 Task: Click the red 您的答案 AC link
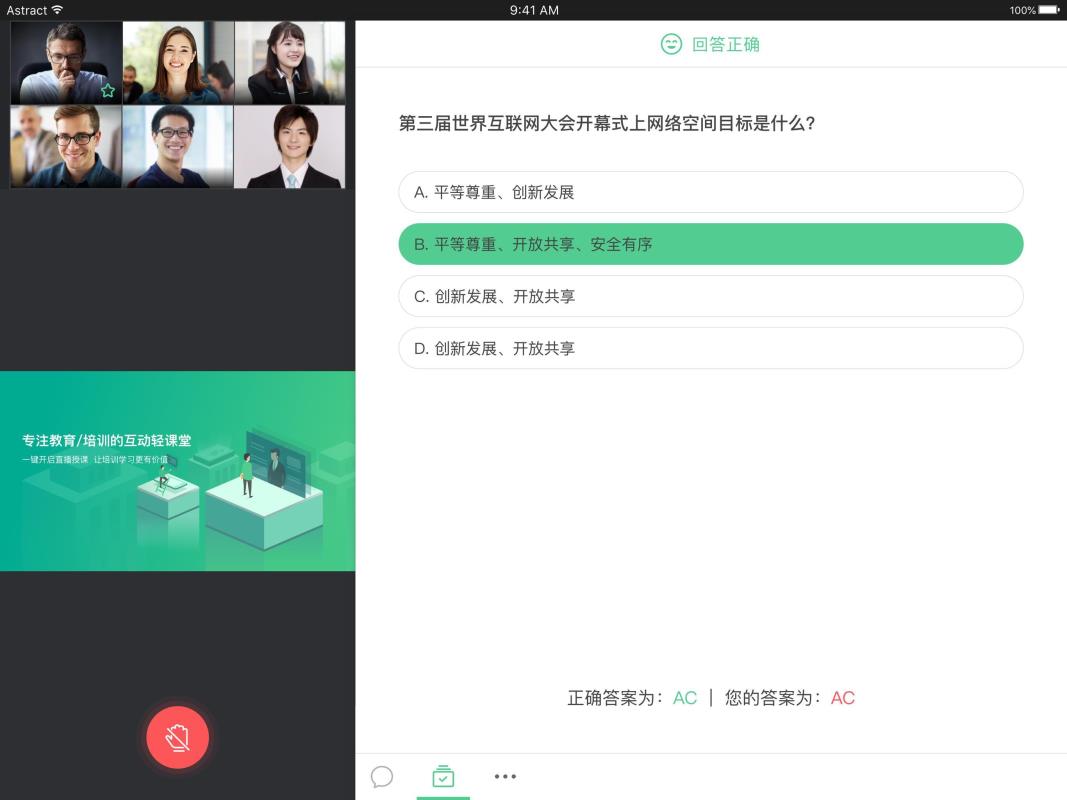[843, 697]
